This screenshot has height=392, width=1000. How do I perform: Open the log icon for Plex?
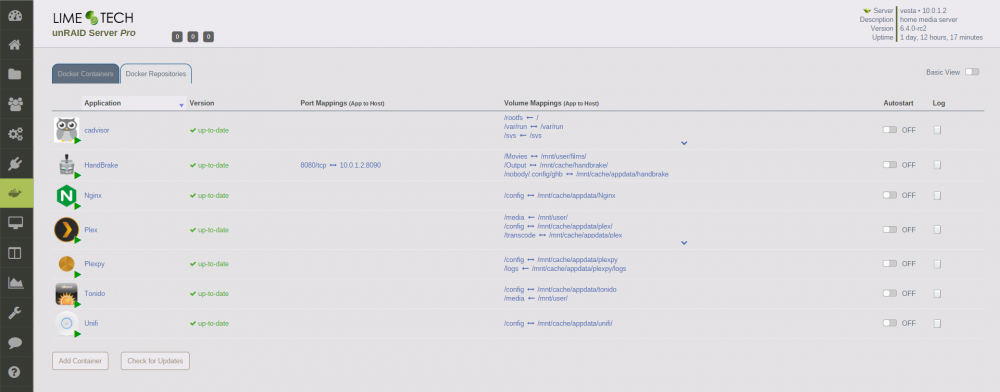[938, 229]
